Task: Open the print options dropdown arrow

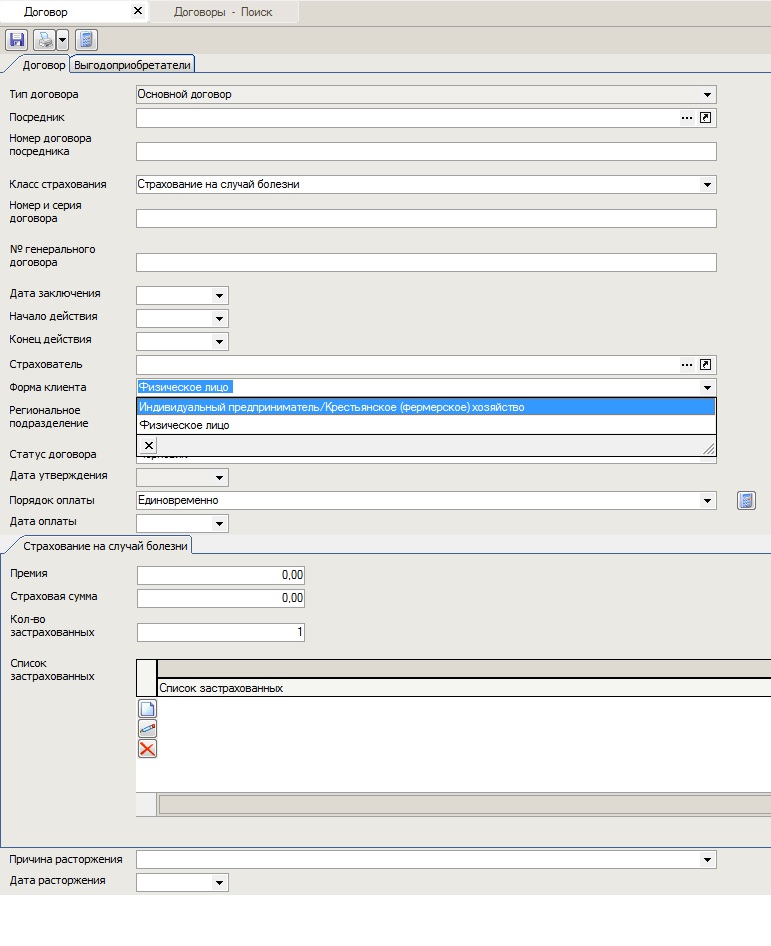Action: pos(62,40)
